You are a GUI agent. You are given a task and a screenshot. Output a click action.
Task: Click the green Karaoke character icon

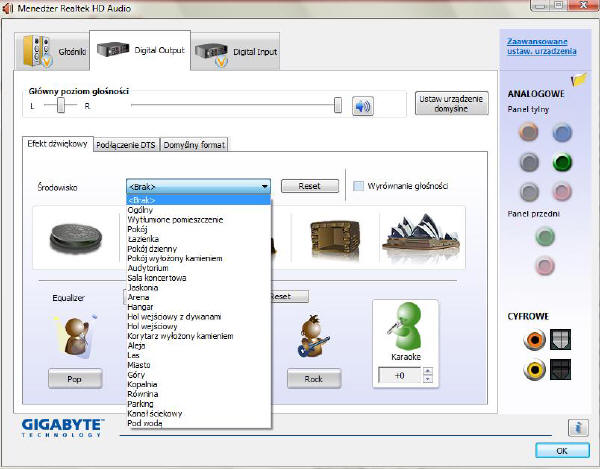tap(406, 325)
